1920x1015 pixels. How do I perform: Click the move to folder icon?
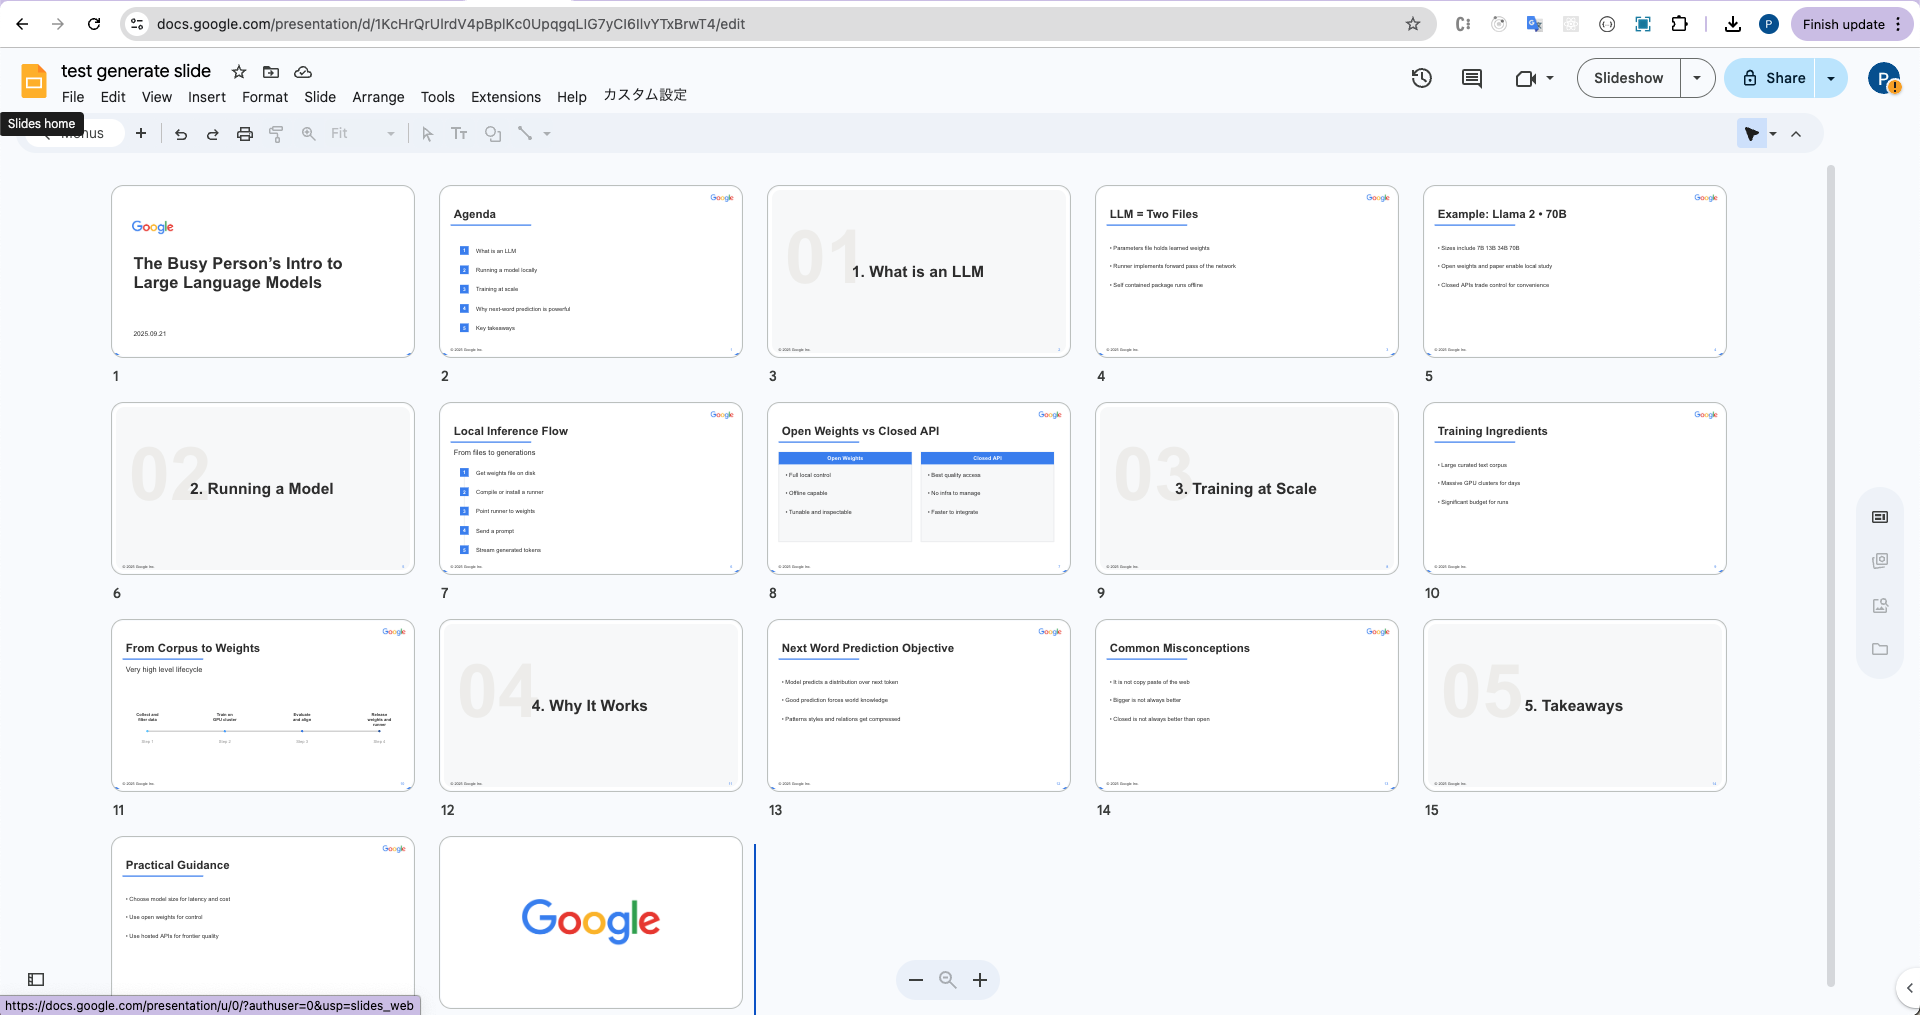pyautogui.click(x=271, y=72)
